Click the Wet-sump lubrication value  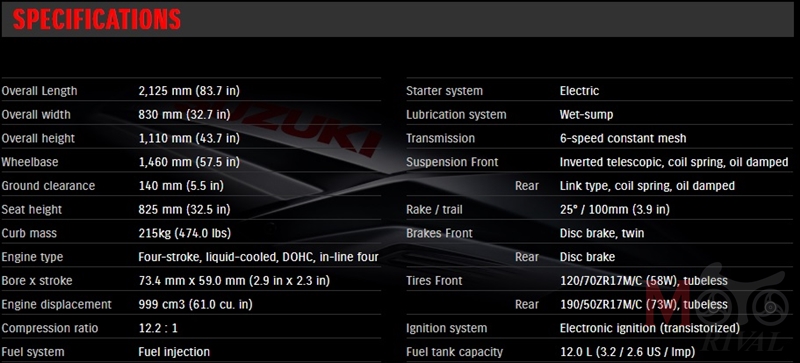(x=586, y=115)
